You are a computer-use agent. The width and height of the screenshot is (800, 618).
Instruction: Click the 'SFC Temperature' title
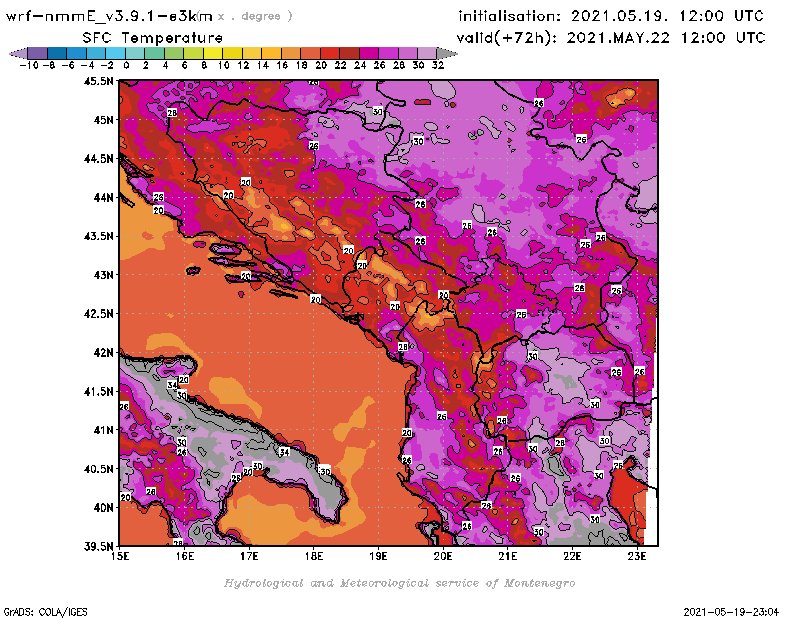coord(153,38)
